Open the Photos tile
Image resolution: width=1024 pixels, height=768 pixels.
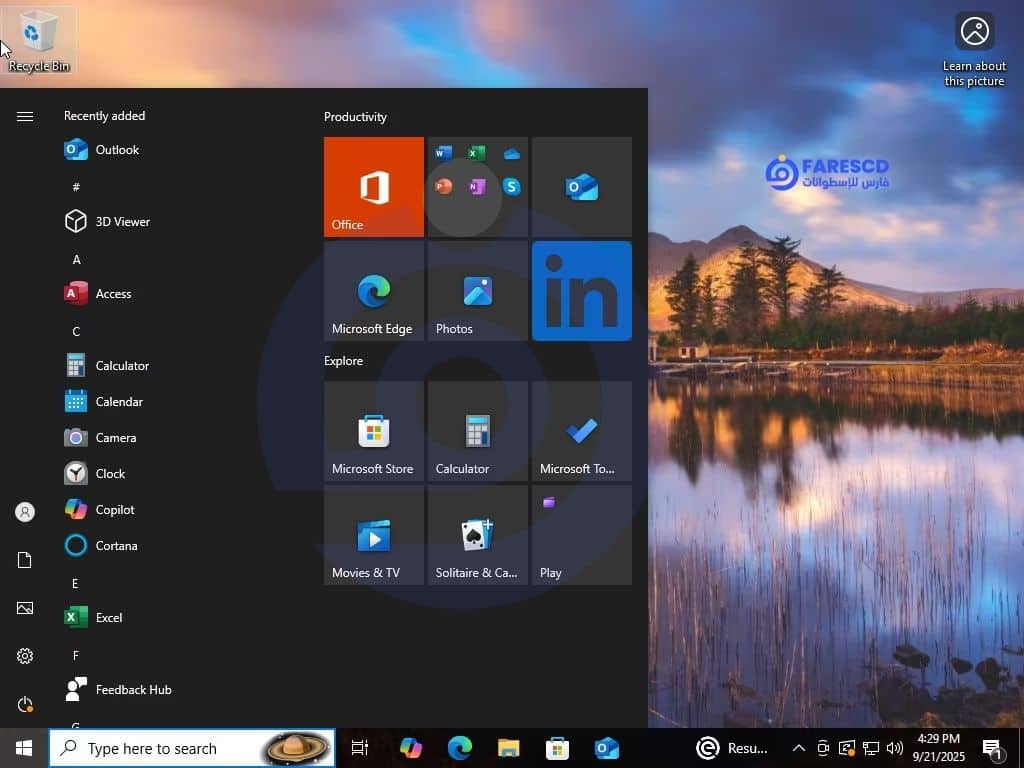478,291
